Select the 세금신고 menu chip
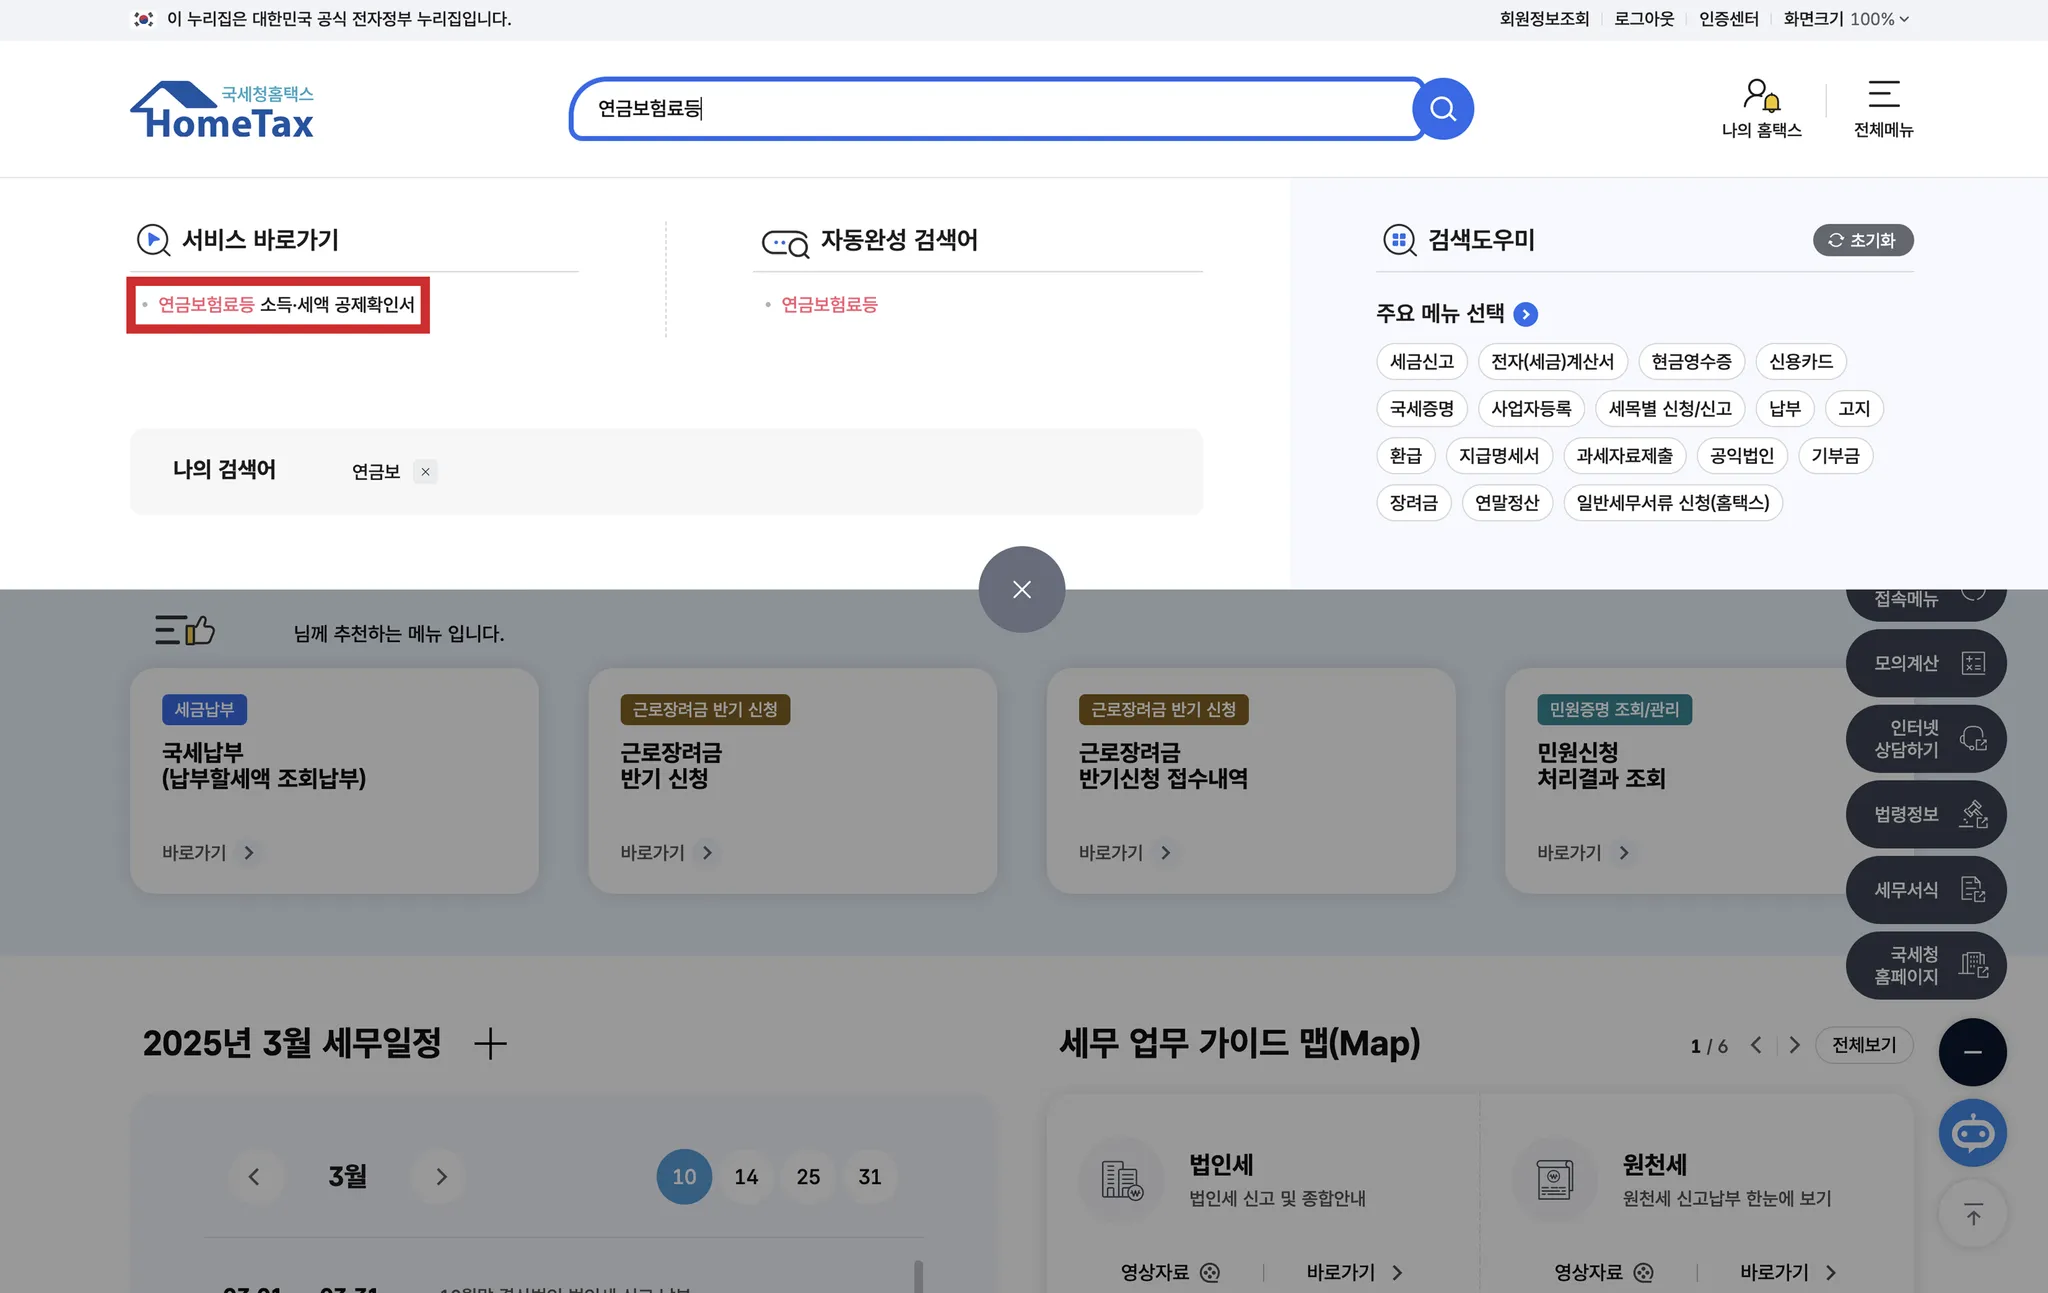2048x1293 pixels. [1421, 362]
